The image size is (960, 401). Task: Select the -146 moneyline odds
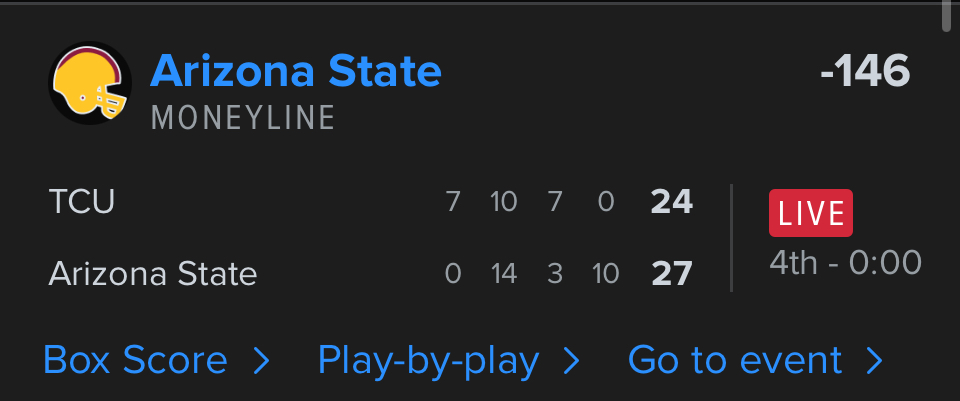[x=864, y=72]
